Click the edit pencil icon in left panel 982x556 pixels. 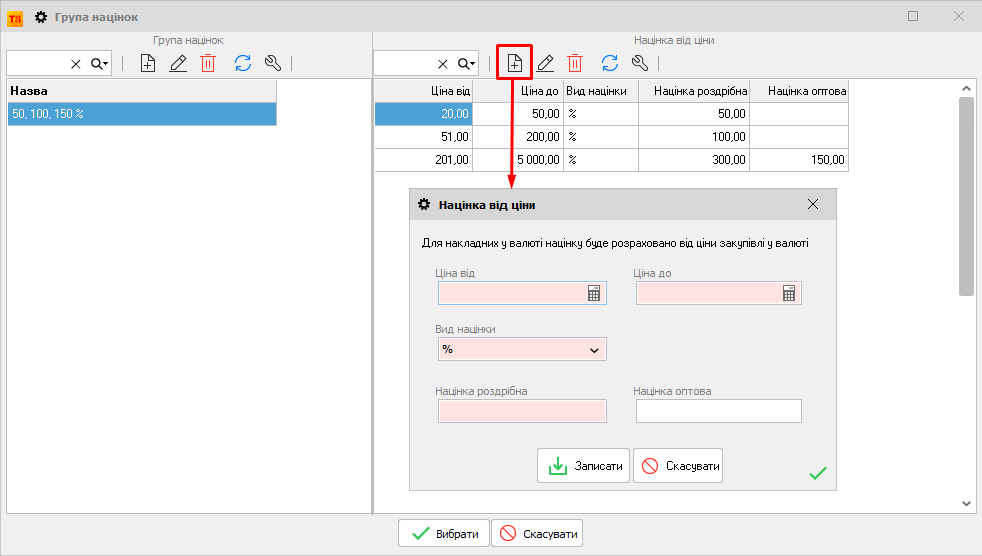click(x=178, y=63)
